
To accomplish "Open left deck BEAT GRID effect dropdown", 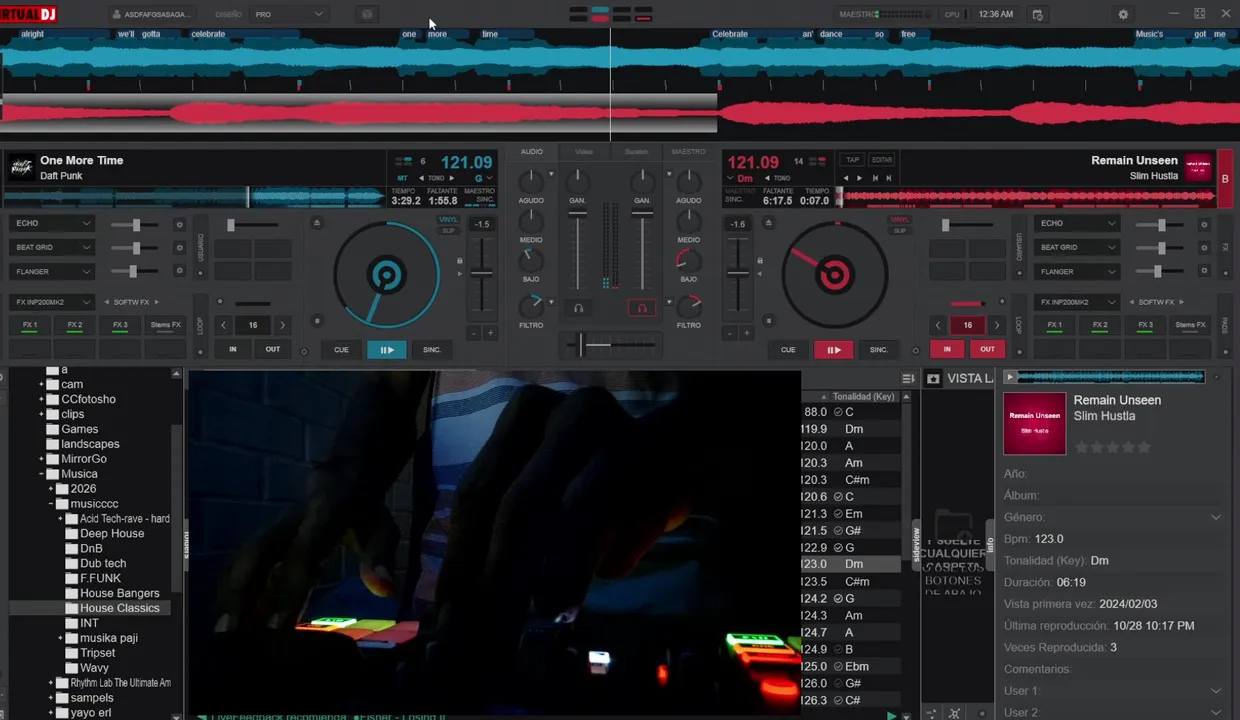I will coord(52,247).
